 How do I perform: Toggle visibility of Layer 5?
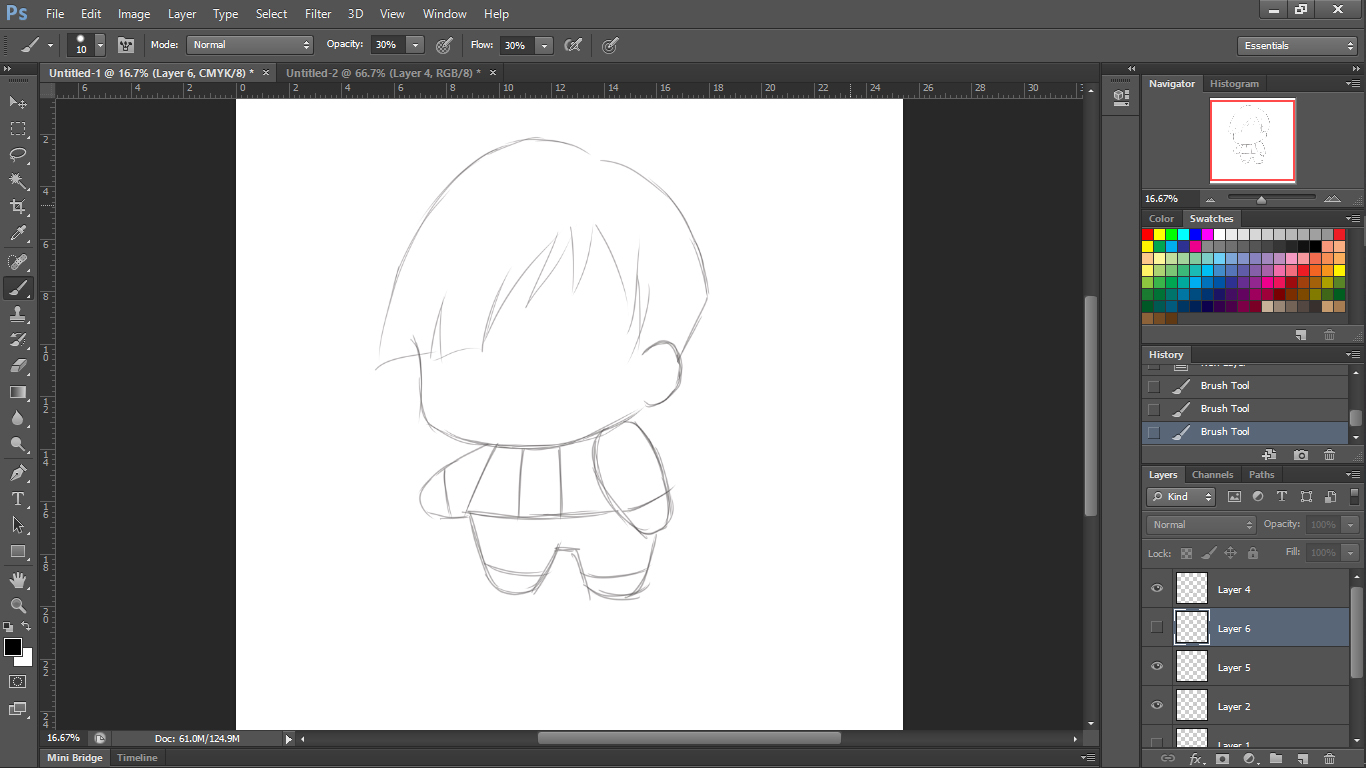[1156, 666]
